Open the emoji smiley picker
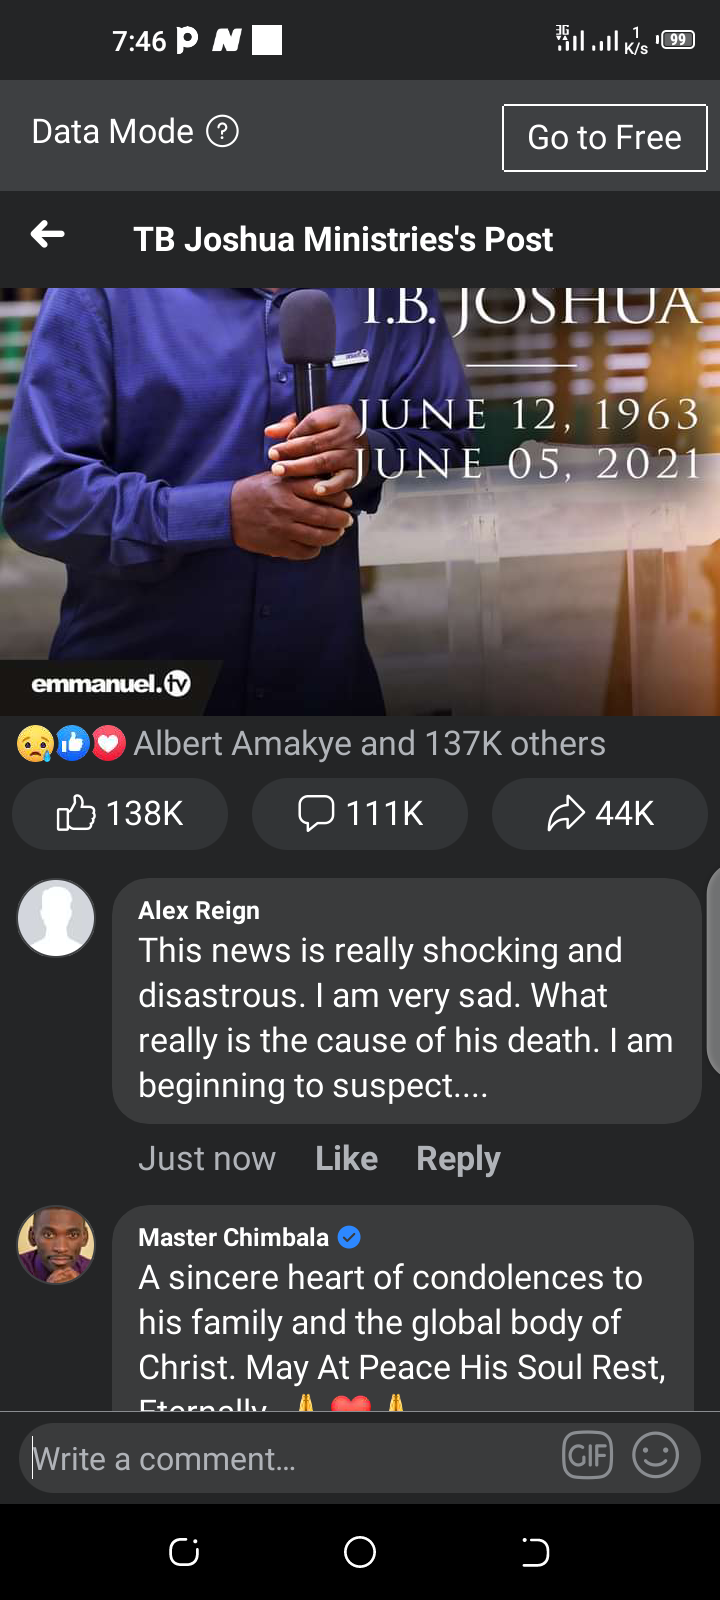This screenshot has height=1600, width=720. click(656, 1455)
